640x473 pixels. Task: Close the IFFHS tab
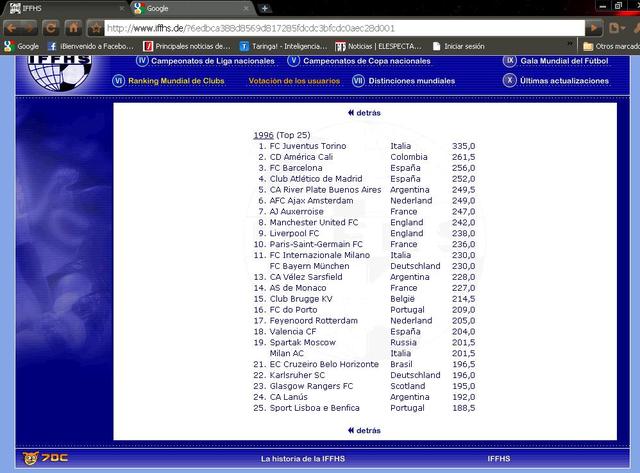(x=121, y=8)
